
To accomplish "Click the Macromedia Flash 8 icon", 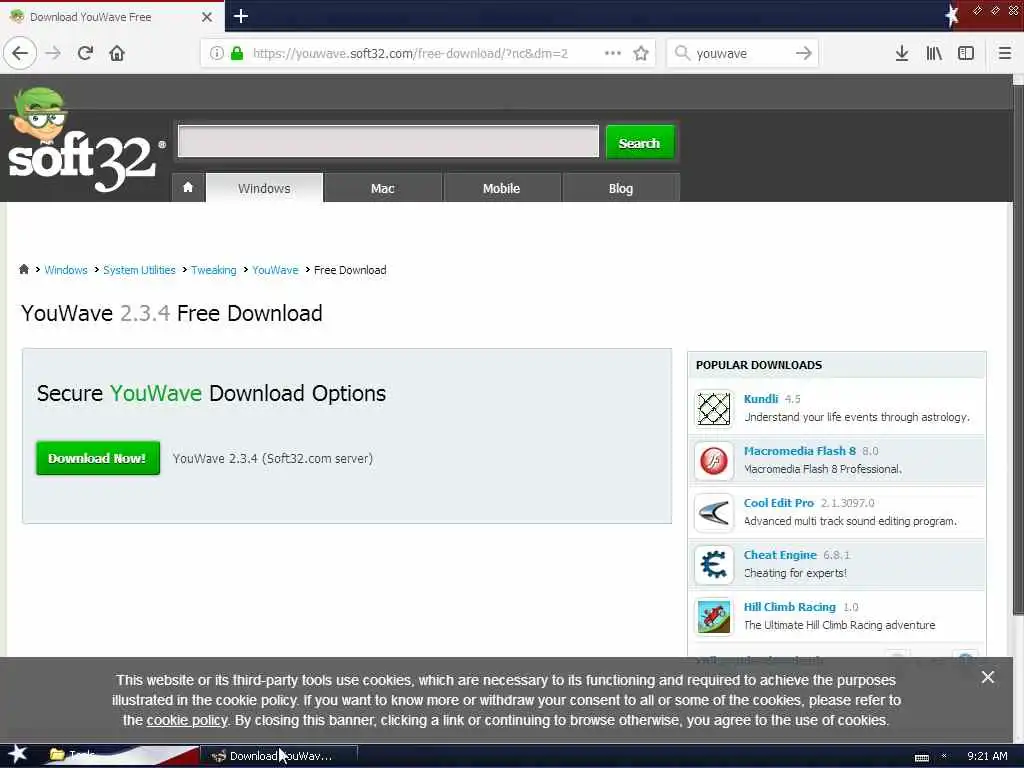I will click(714, 460).
